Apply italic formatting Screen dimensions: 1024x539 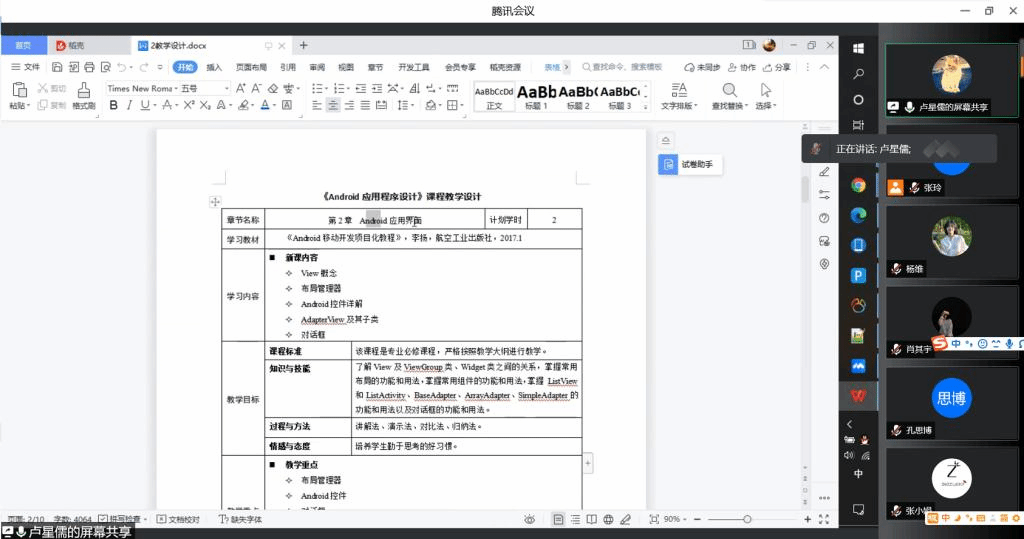click(x=130, y=105)
